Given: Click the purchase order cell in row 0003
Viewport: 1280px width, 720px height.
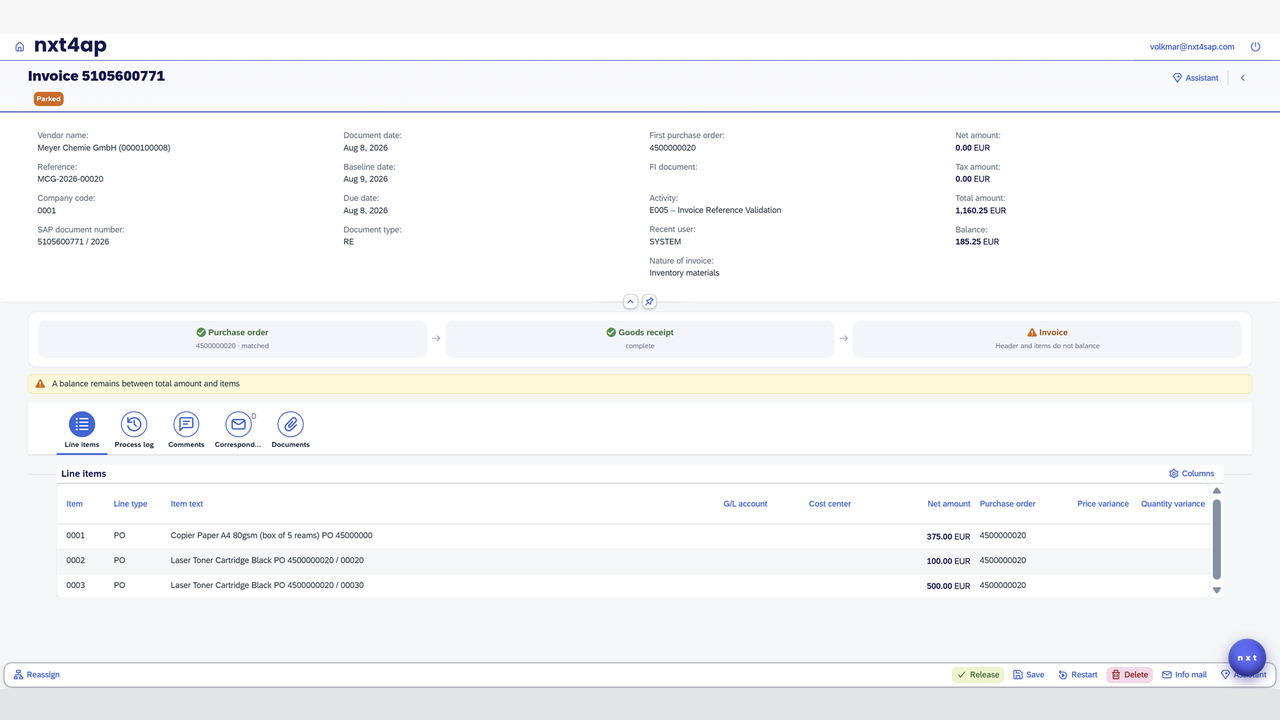Looking at the screenshot, I should coord(1003,586).
